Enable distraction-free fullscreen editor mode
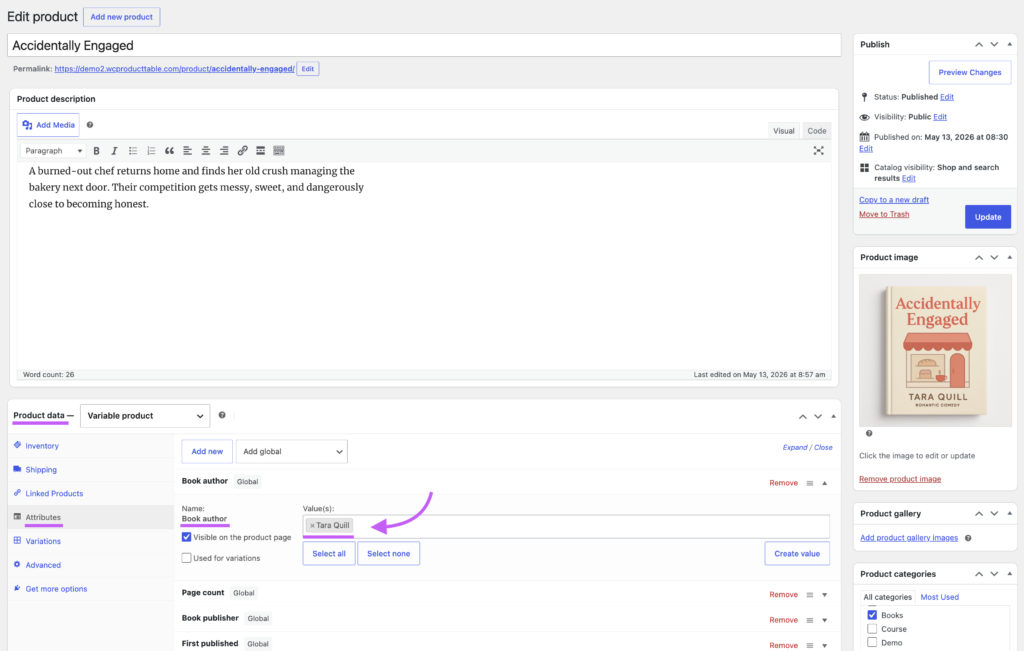The height and width of the screenshot is (651, 1024). click(x=818, y=151)
